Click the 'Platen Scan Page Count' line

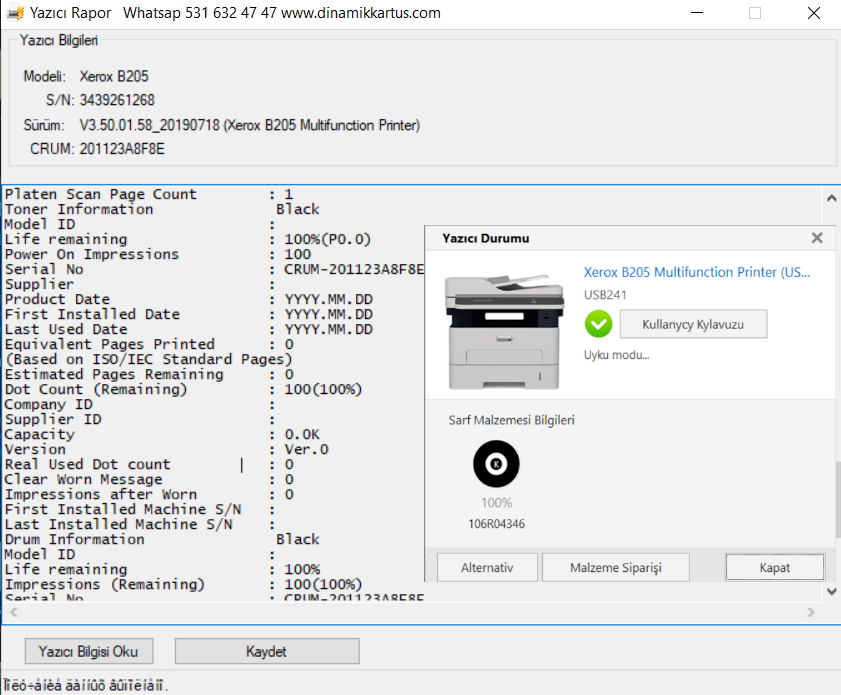tap(149, 194)
